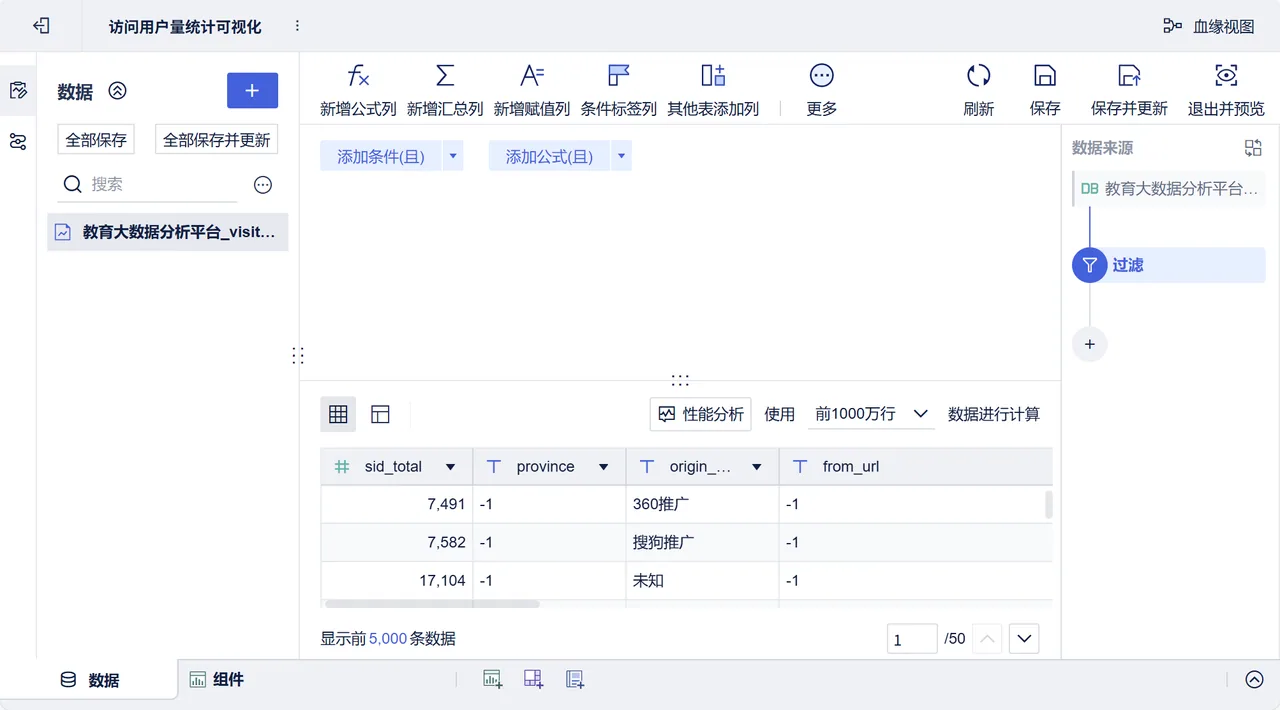This screenshot has width=1280, height=710.
Task: Click the 添加条件(且) button
Action: coord(381,156)
